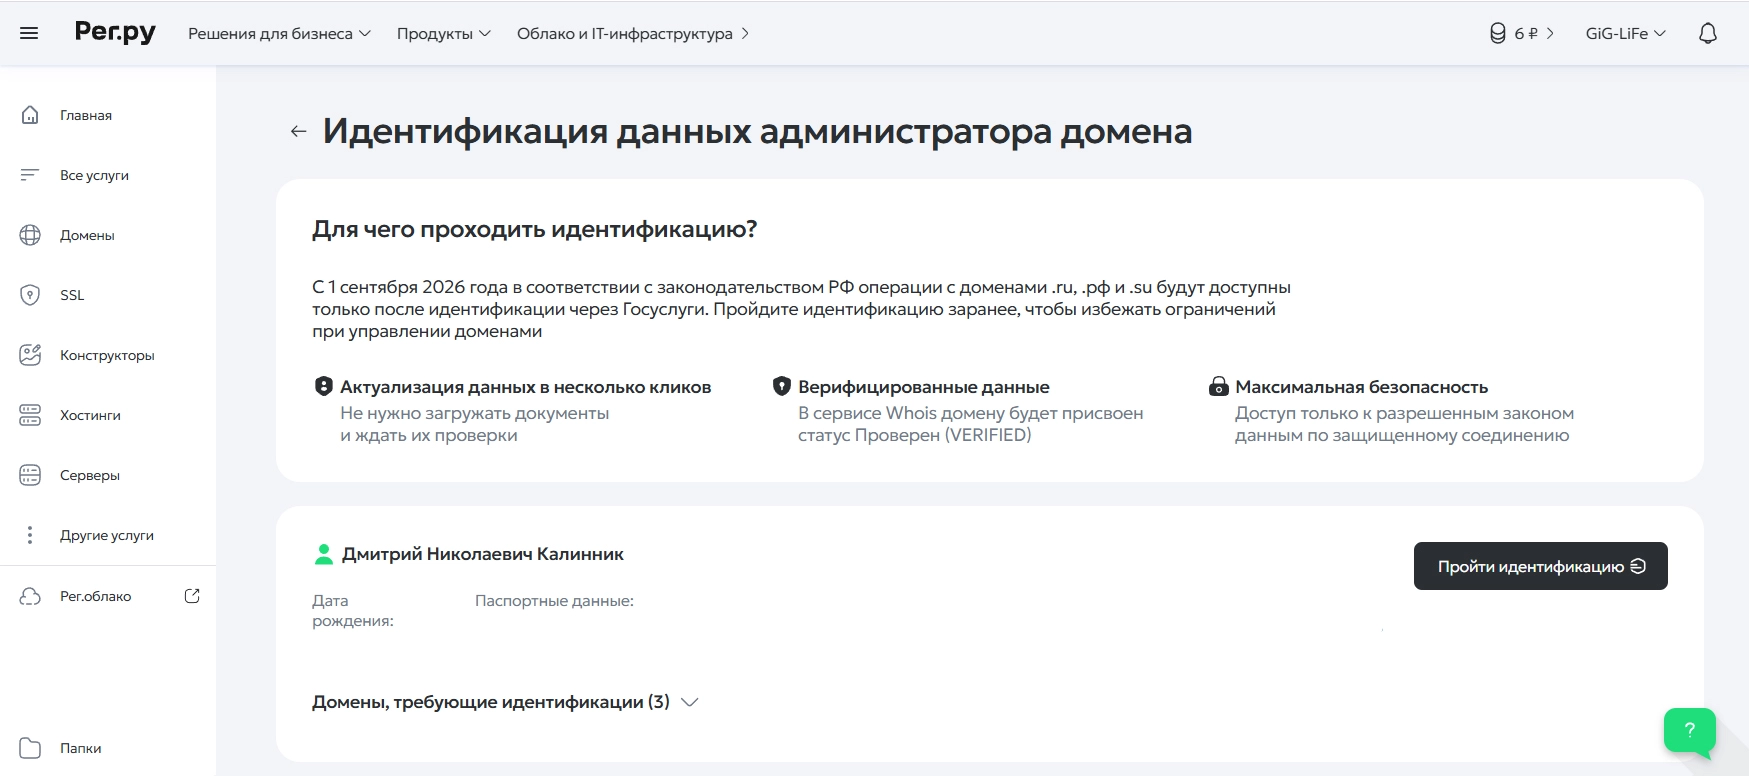The height and width of the screenshot is (776, 1749).
Task: Expand Решения для бизнеса dropdown
Action: click(279, 33)
